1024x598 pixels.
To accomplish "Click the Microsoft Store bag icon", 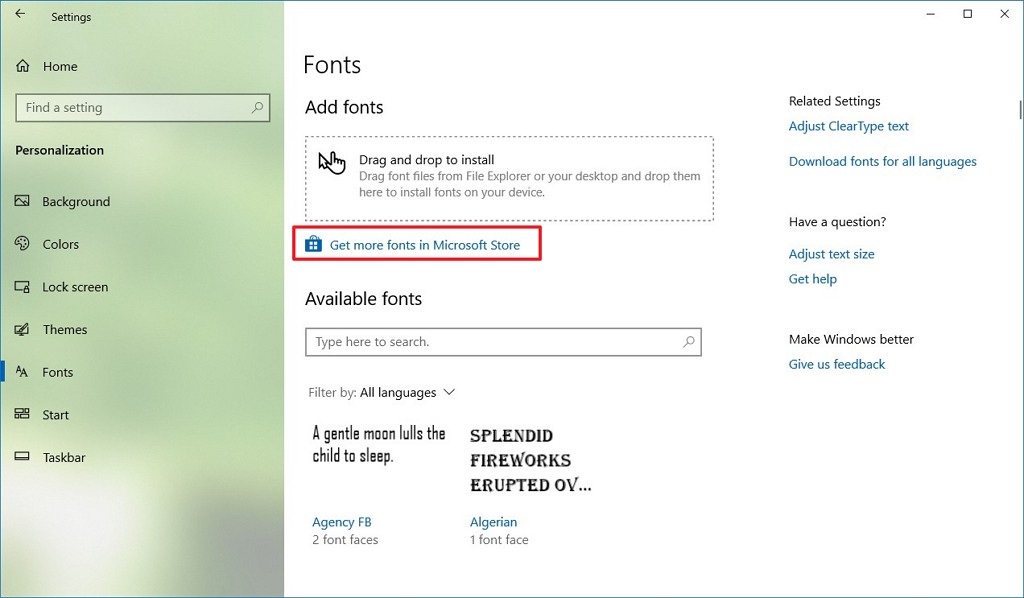I will [313, 244].
